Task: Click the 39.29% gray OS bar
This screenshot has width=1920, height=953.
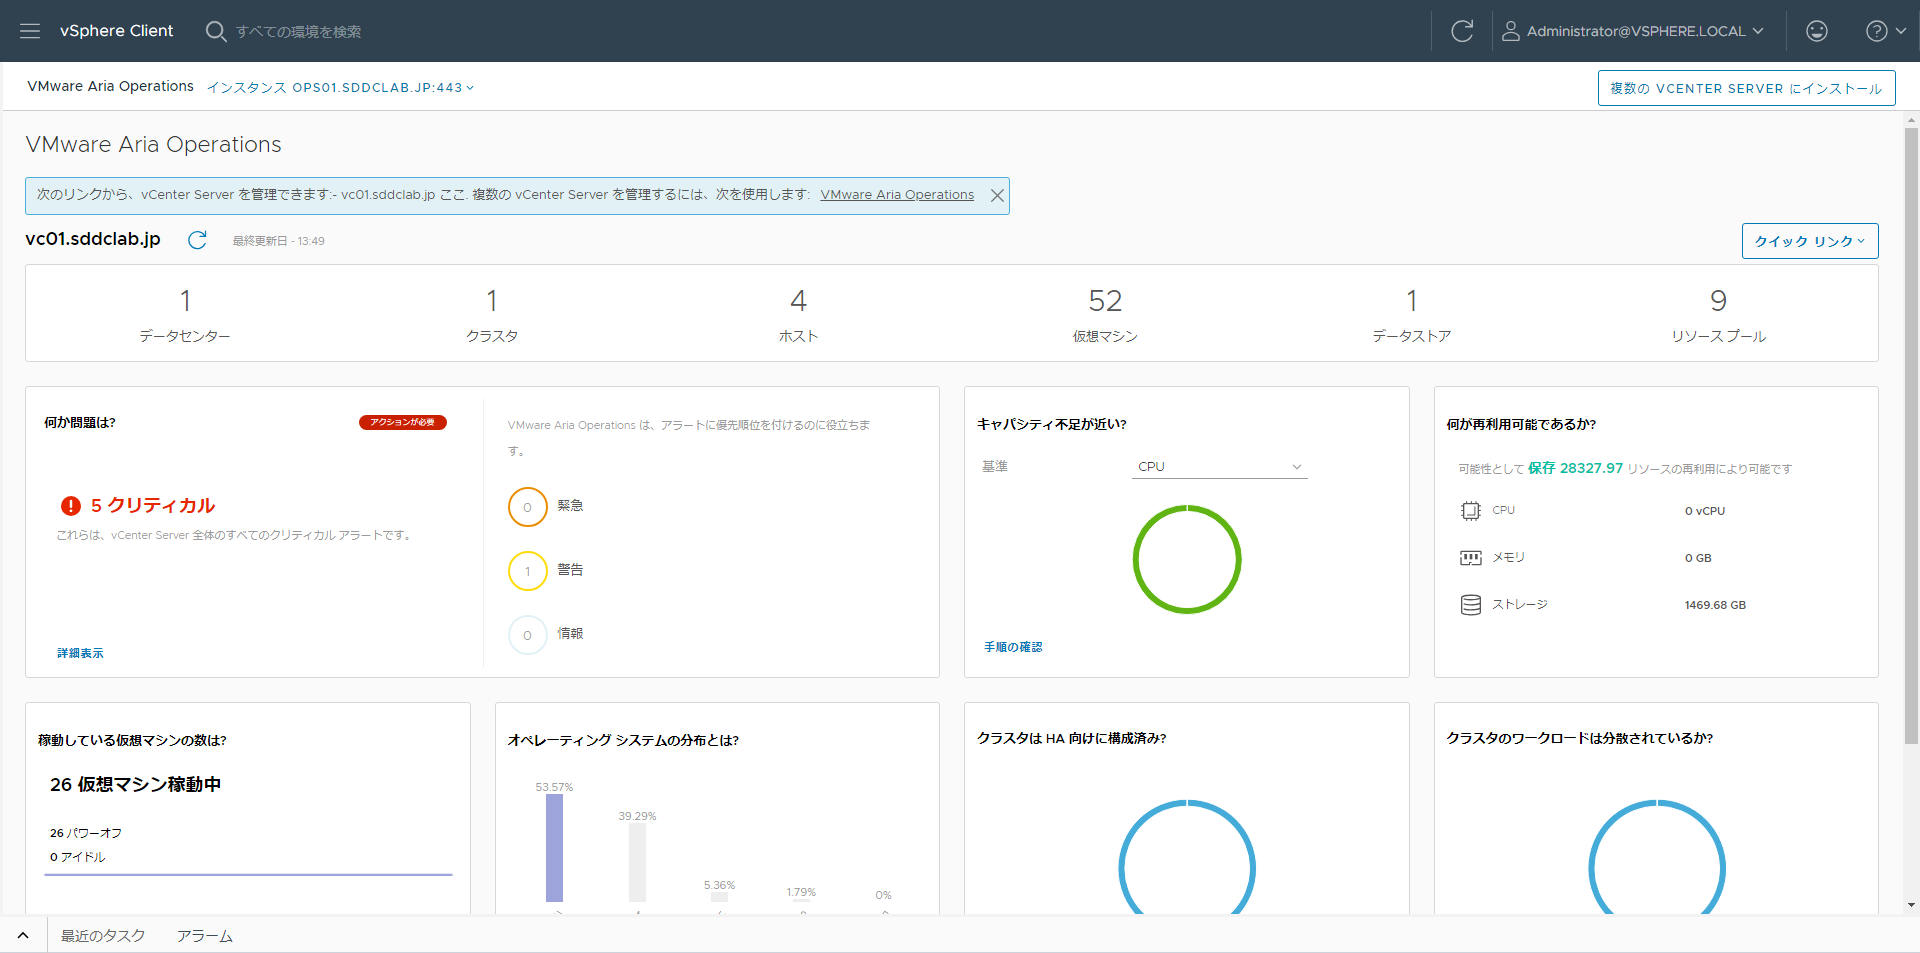Action: pos(637,863)
